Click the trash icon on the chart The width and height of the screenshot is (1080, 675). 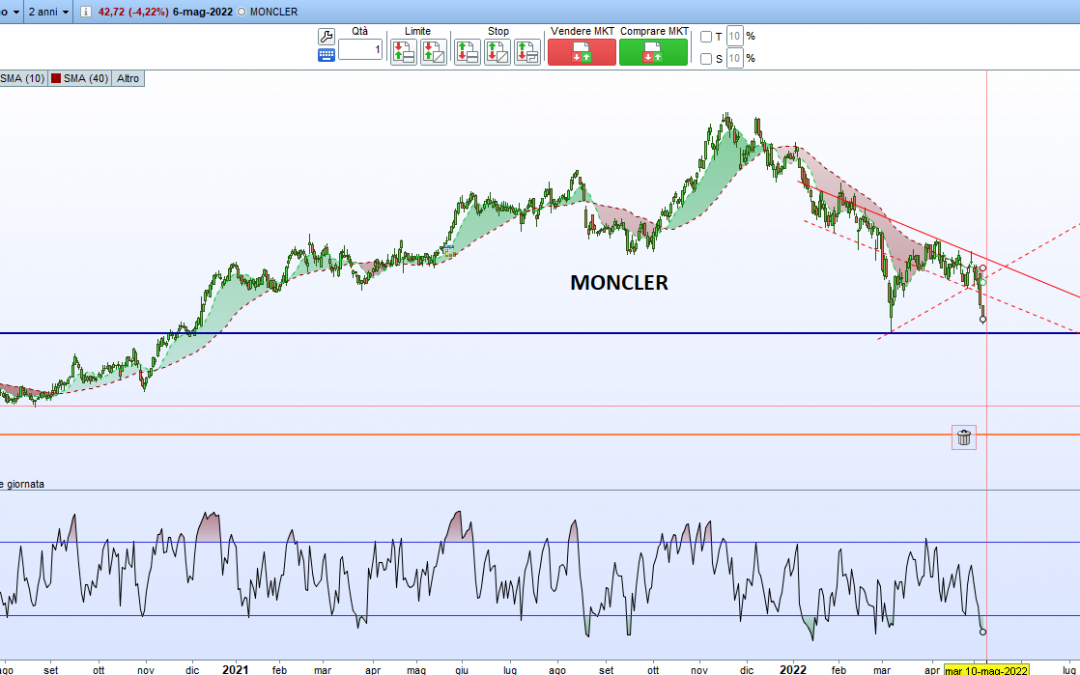click(964, 437)
